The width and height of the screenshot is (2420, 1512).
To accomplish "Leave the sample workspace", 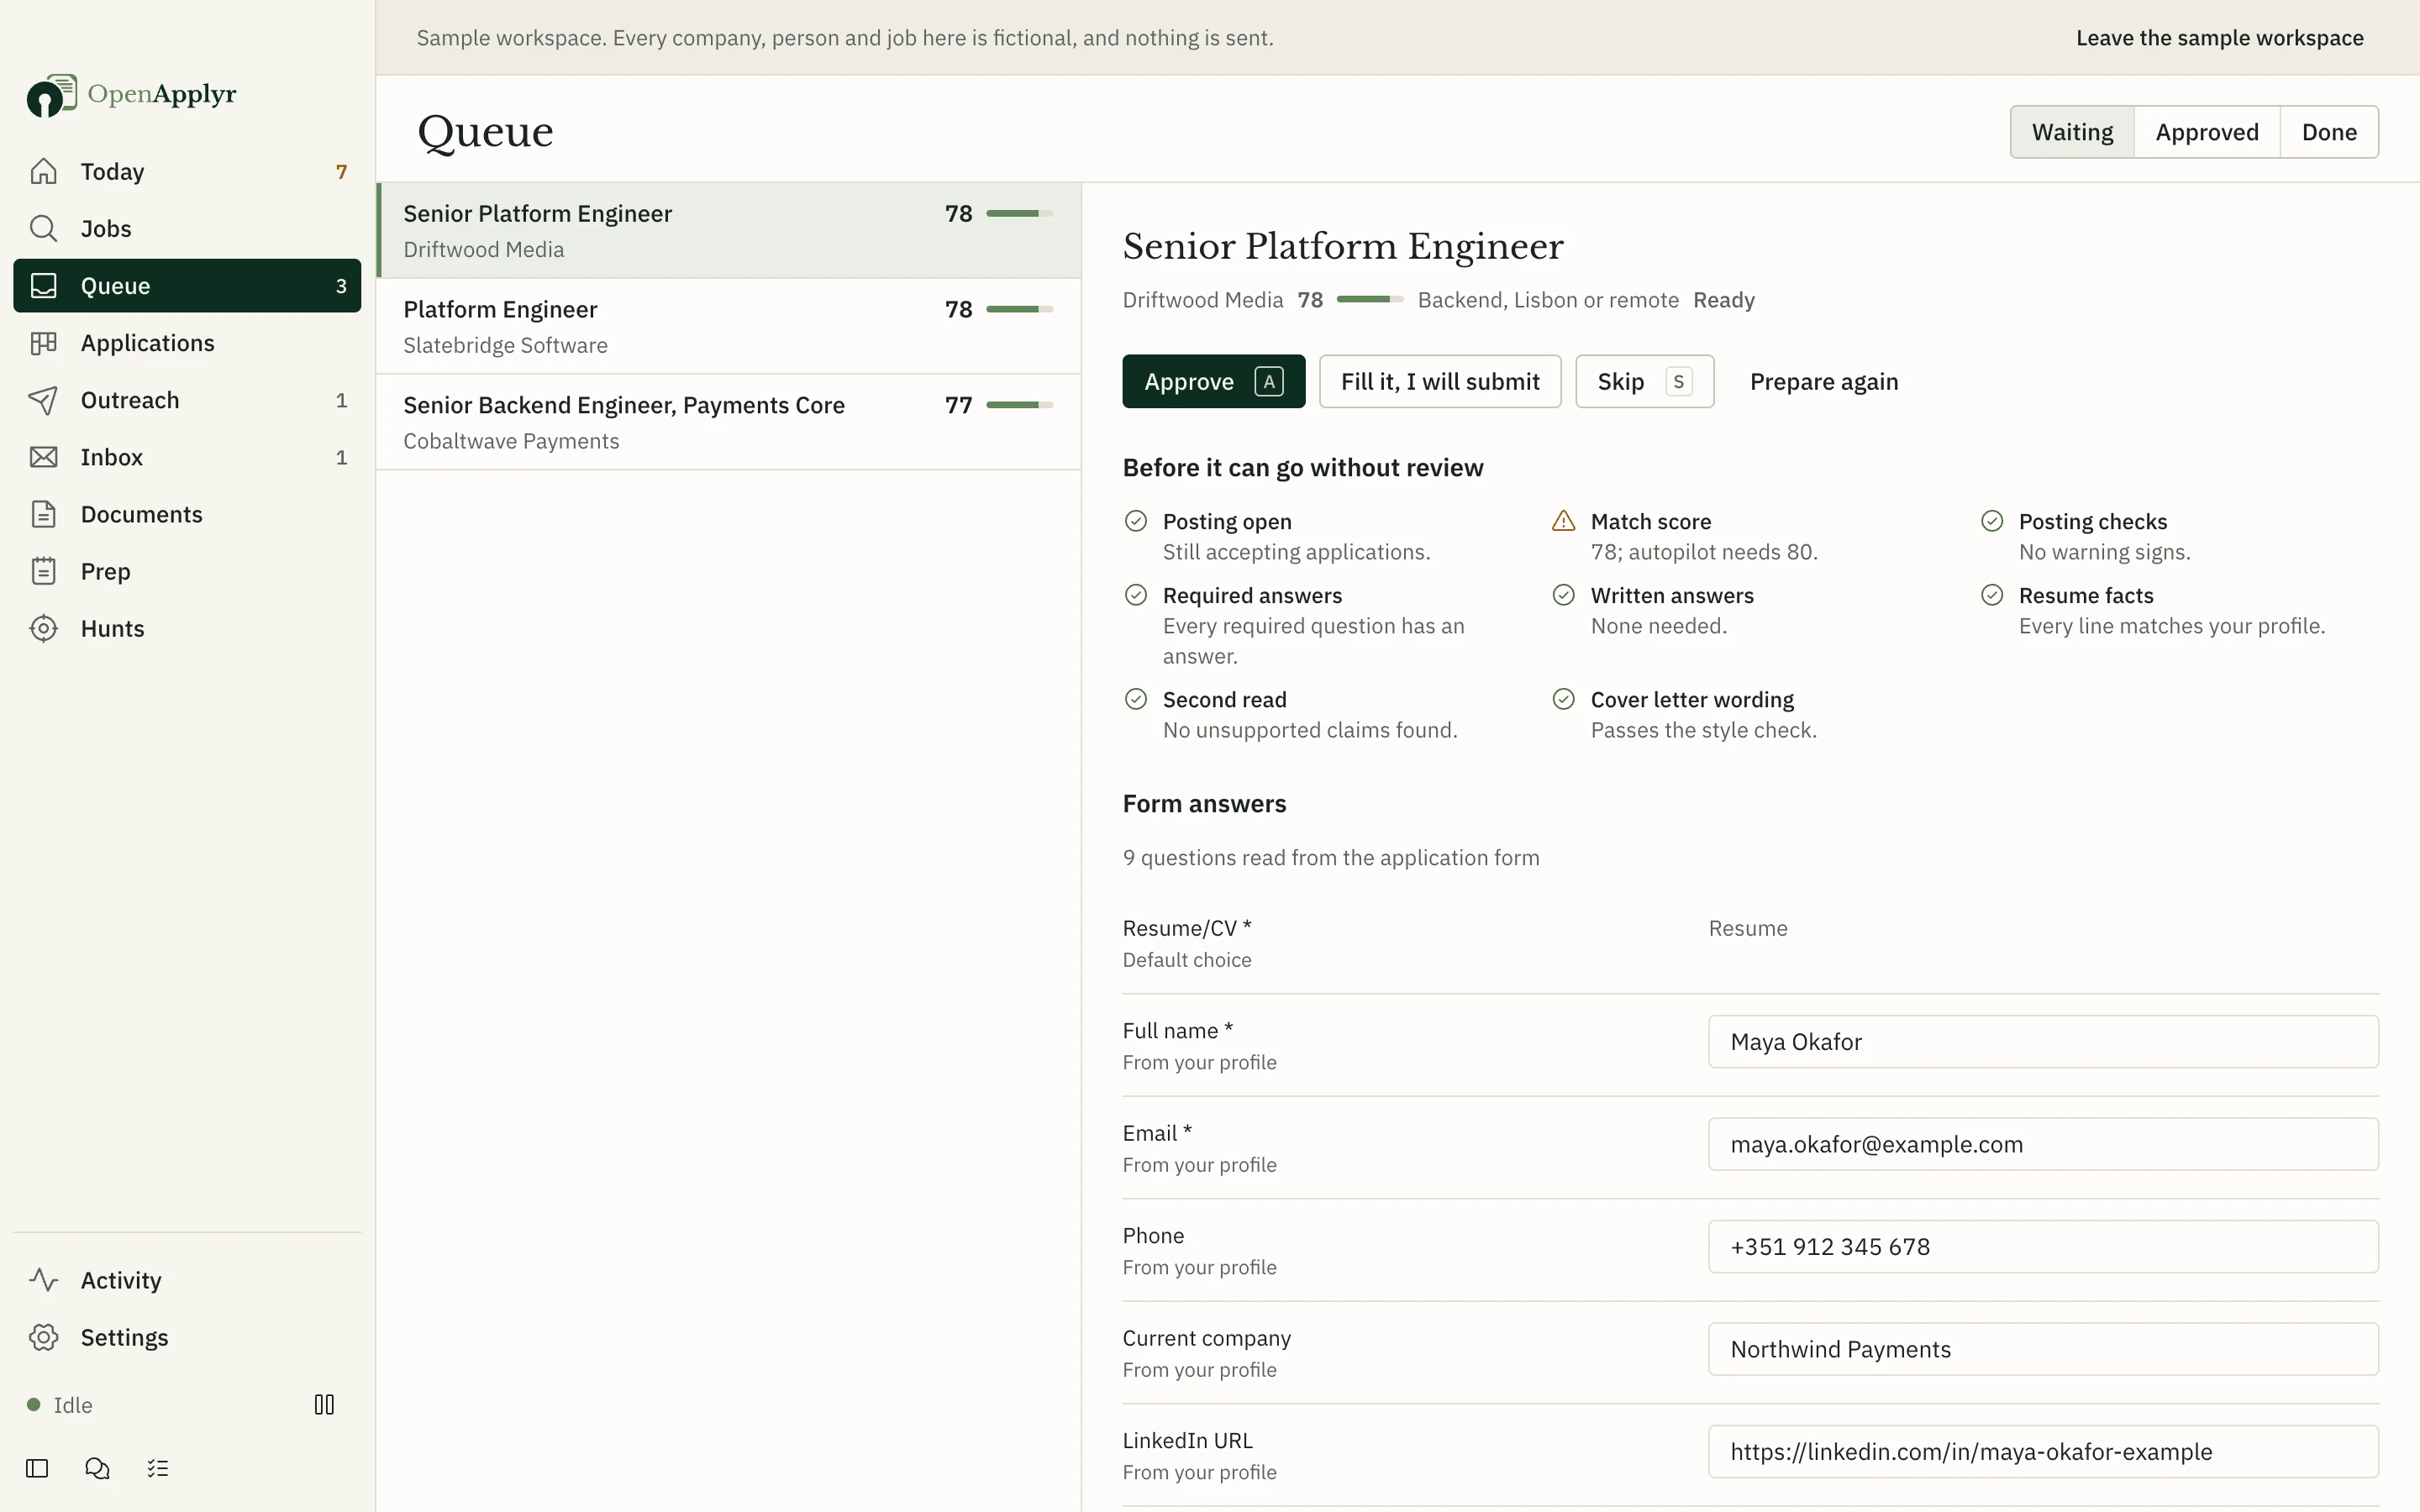I will click(2219, 38).
